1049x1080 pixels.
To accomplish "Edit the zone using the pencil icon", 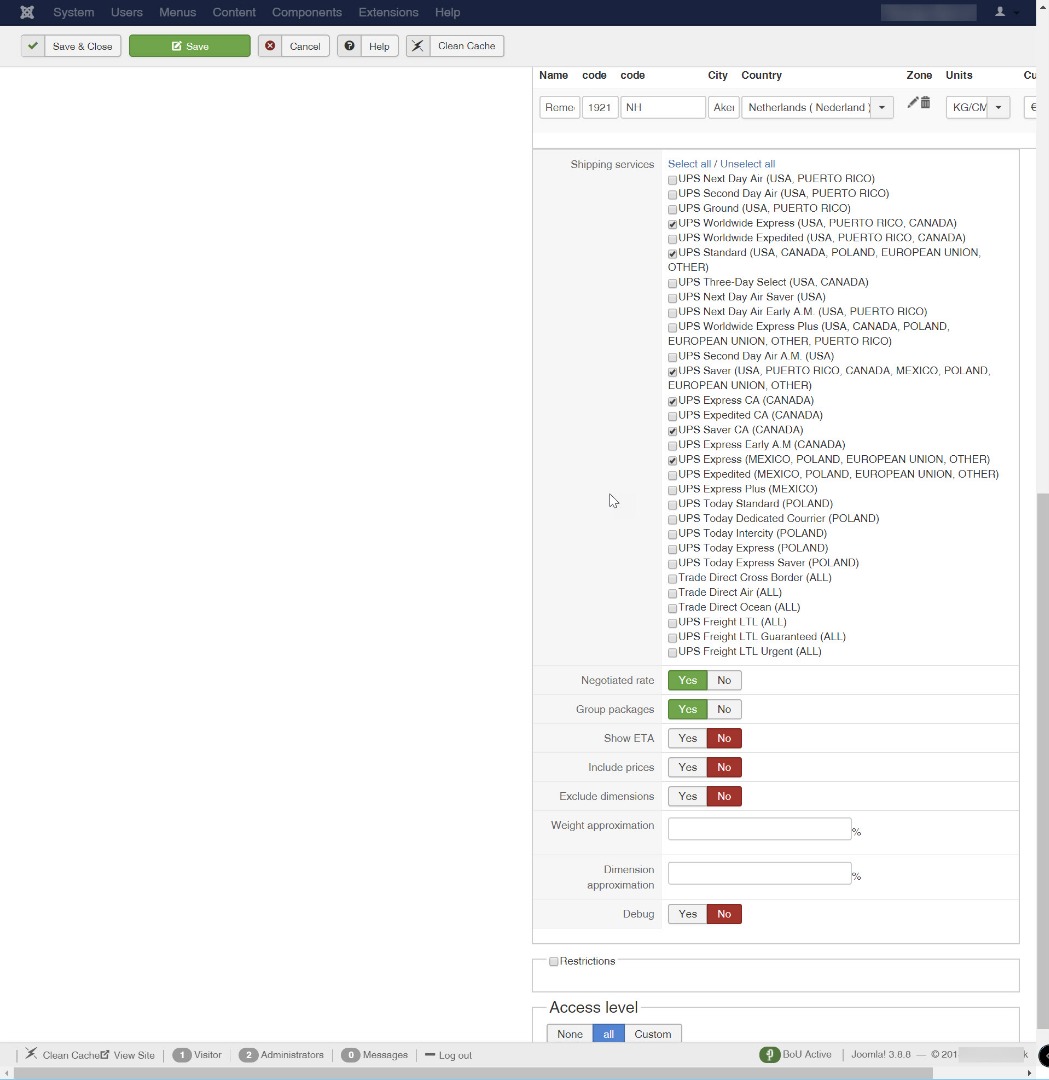I will click(913, 103).
